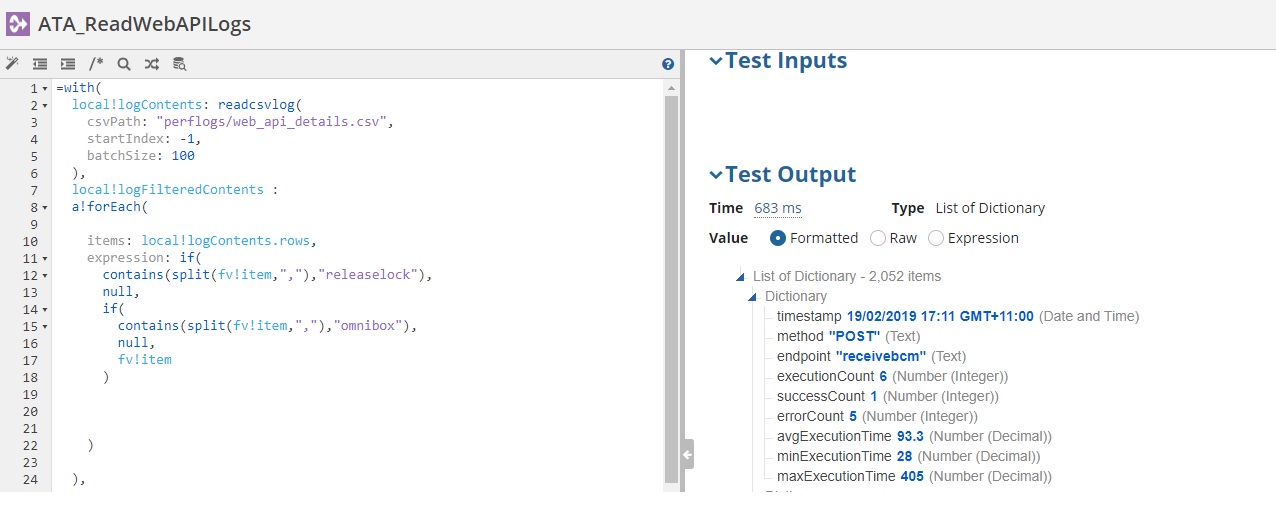Click the 683 ms time link
Image resolution: width=1276 pixels, height=511 pixels.
pos(777,208)
